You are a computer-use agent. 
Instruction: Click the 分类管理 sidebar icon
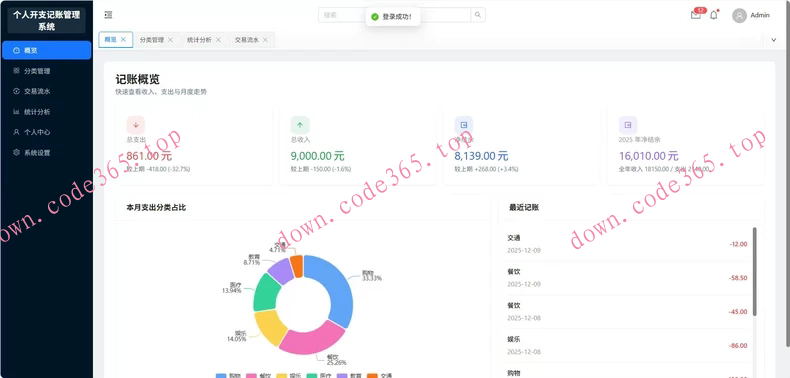point(17,71)
